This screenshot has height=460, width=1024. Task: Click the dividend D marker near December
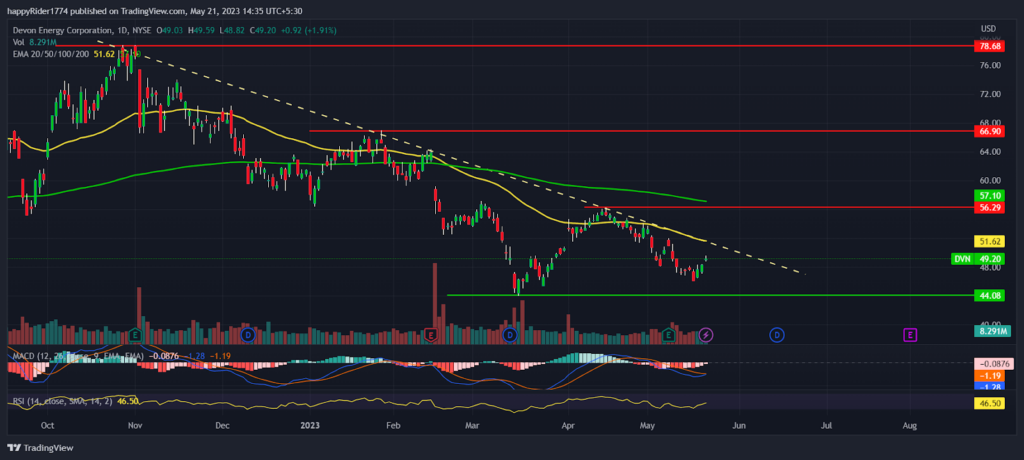[x=248, y=335]
